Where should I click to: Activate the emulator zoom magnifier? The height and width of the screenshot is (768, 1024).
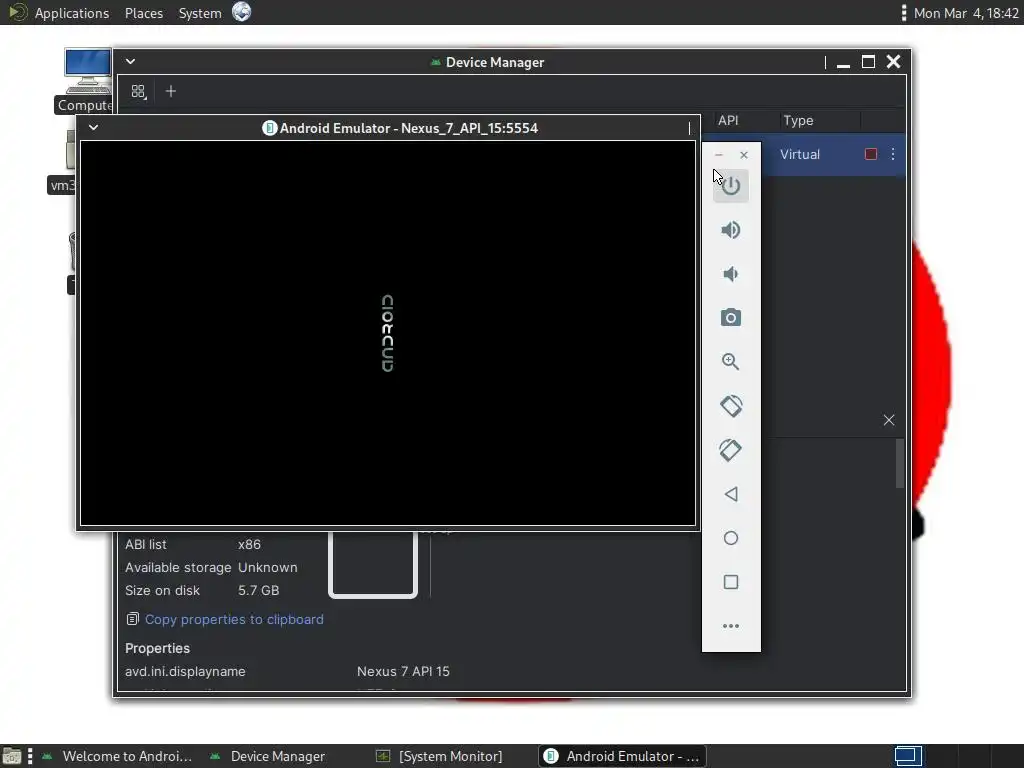click(x=731, y=362)
